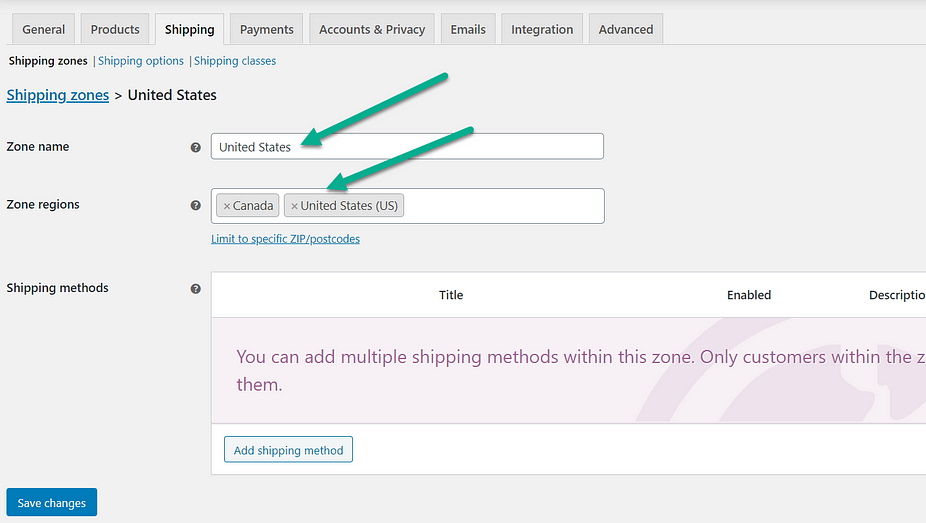Viewport: 926px width, 523px height.
Task: Go to the Advanced tab
Action: point(626,29)
